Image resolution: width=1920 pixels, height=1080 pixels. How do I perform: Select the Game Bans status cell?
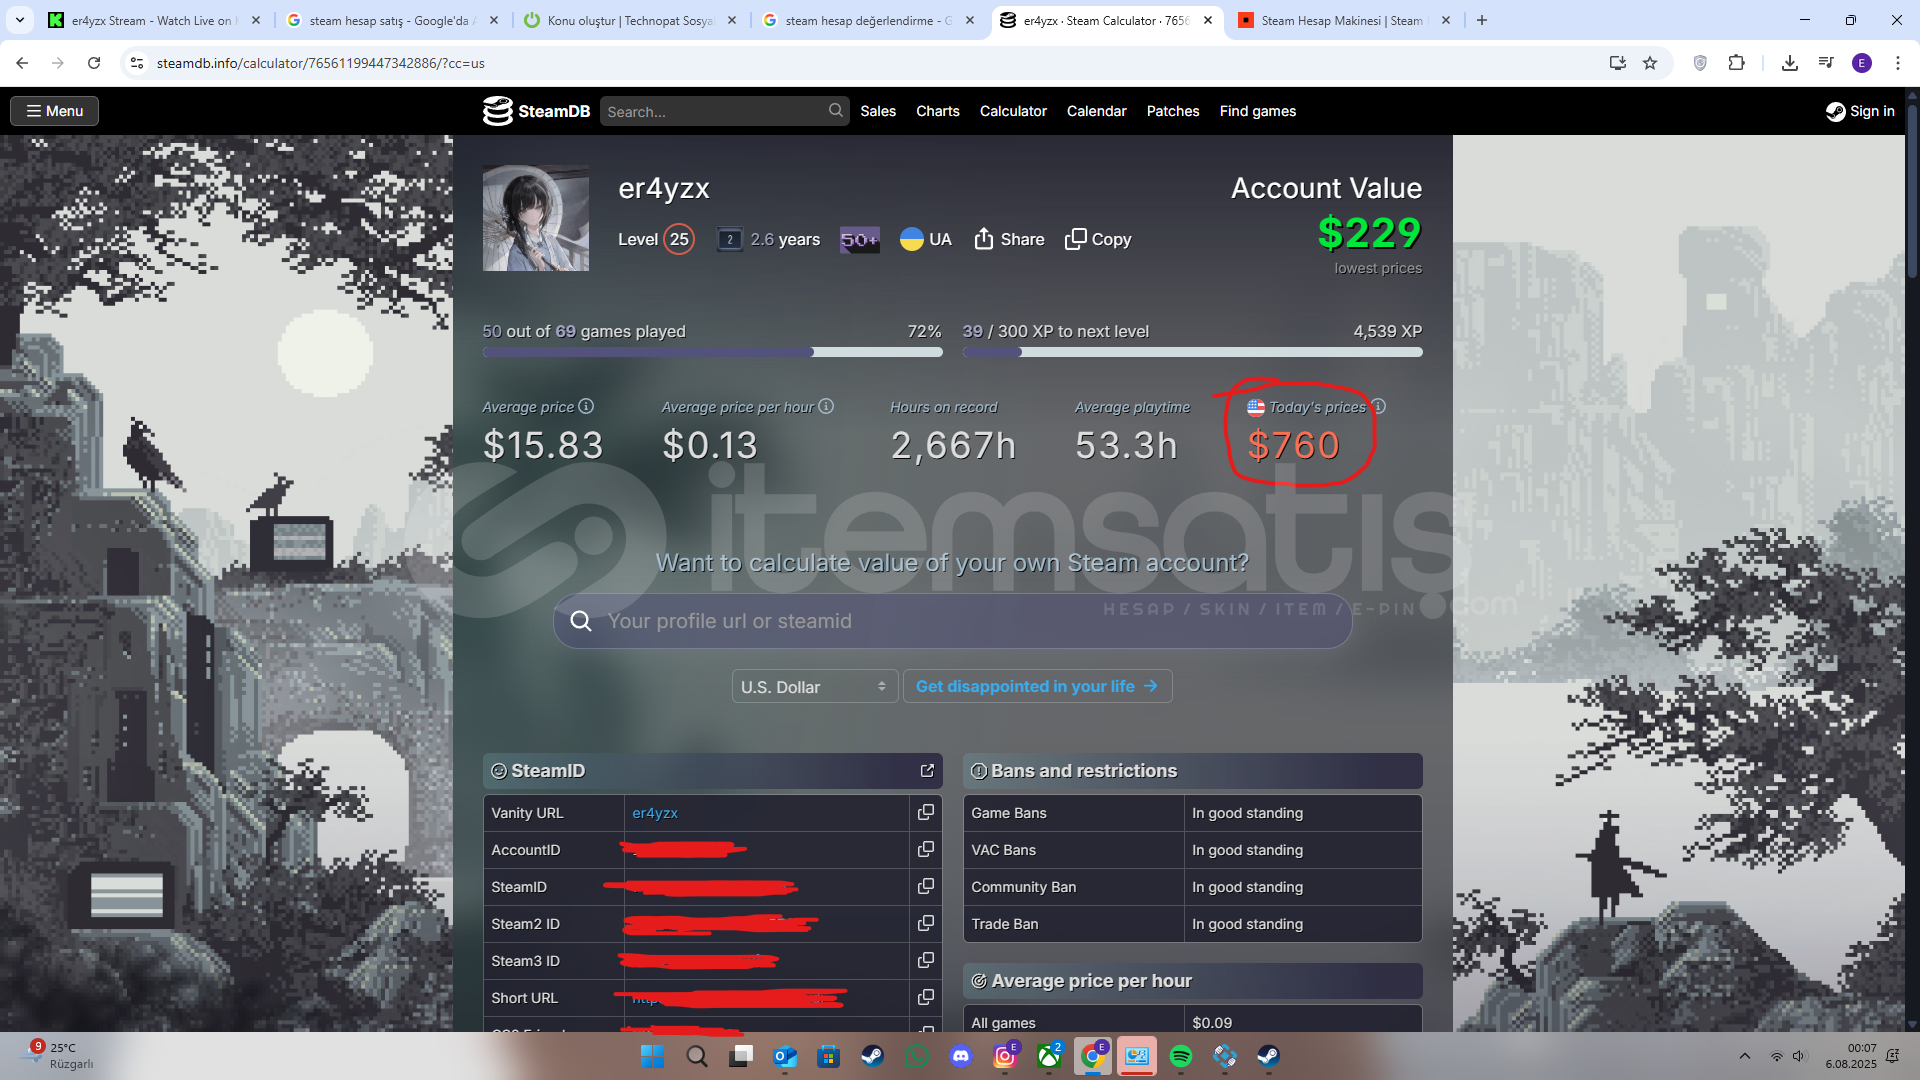click(1302, 813)
